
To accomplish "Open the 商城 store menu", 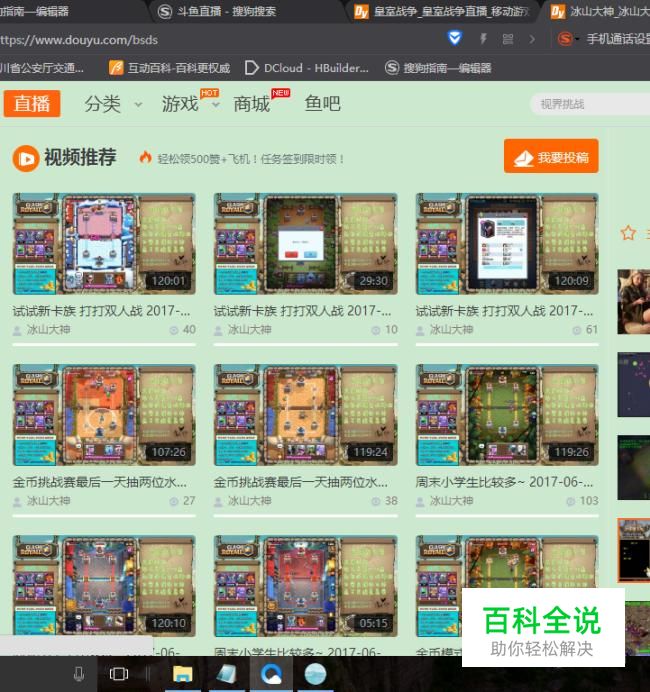I will pyautogui.click(x=252, y=104).
